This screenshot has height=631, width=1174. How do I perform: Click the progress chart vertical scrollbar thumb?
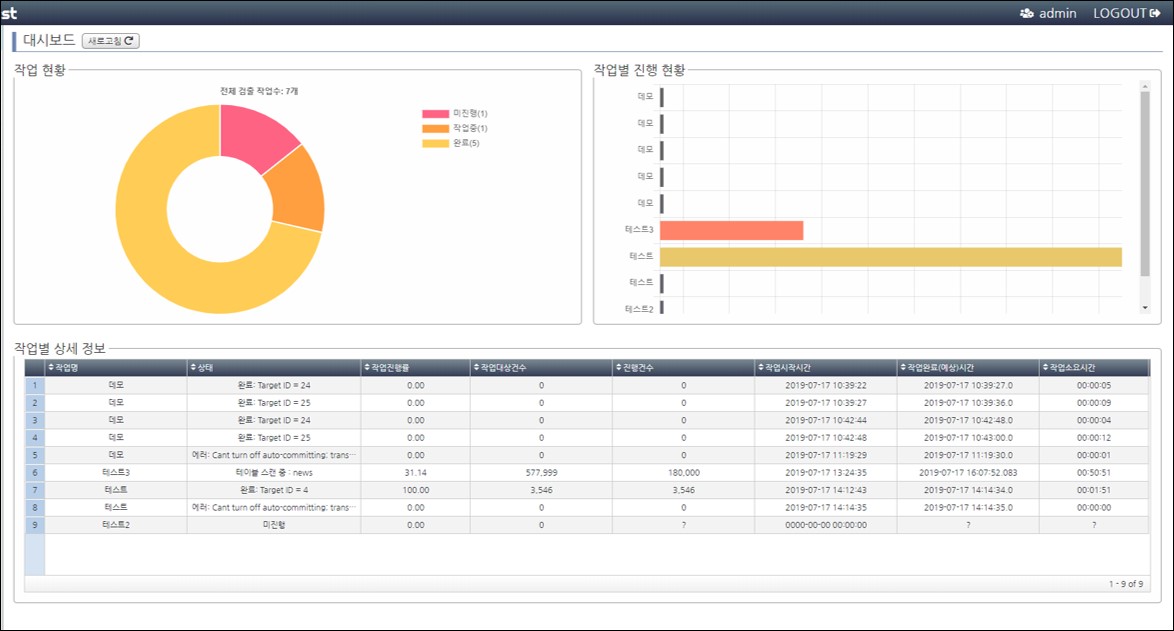1145,184
